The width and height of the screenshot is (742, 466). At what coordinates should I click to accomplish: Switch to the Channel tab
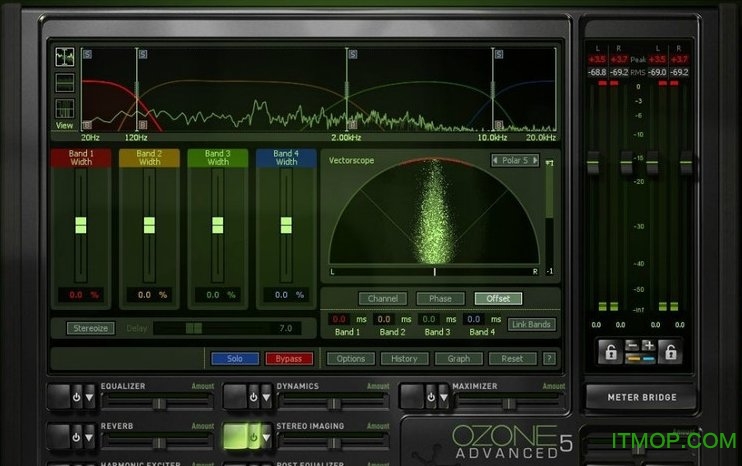tap(383, 298)
